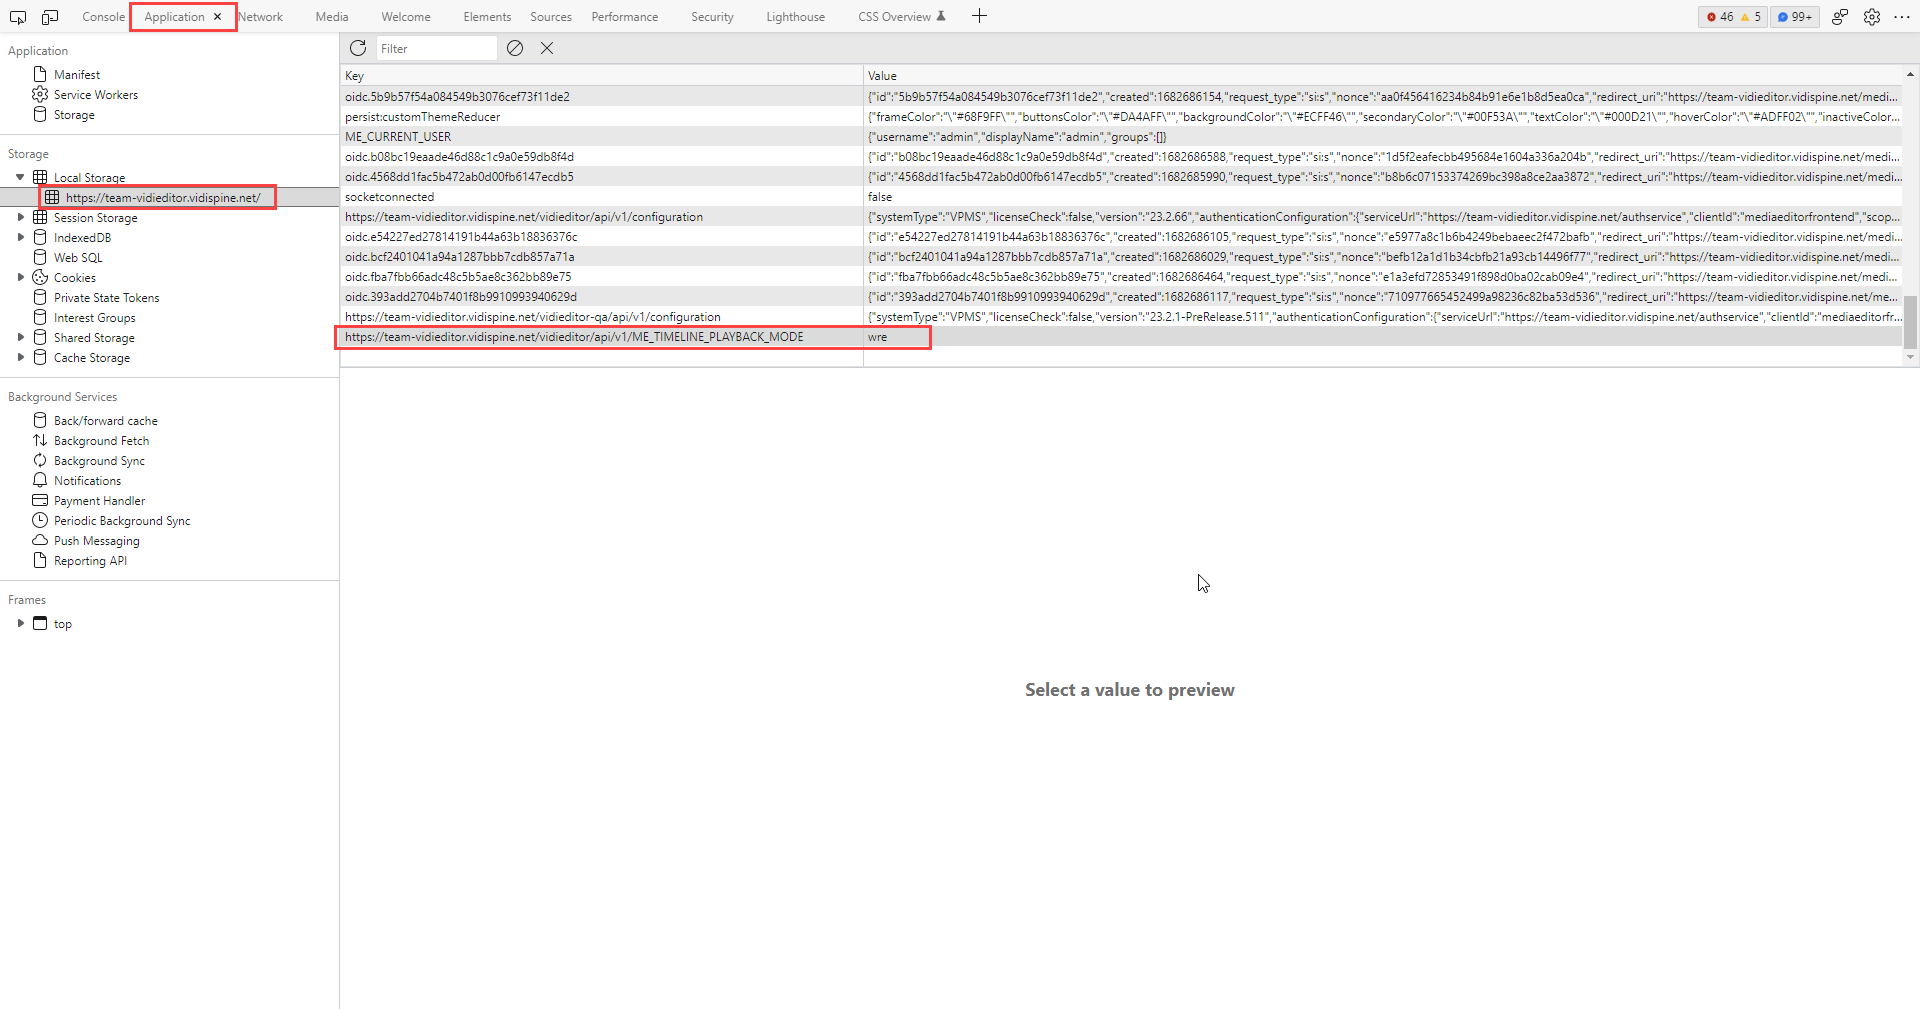Switch to the Network tab
Screen dimensions: 1920x1009
click(x=261, y=17)
